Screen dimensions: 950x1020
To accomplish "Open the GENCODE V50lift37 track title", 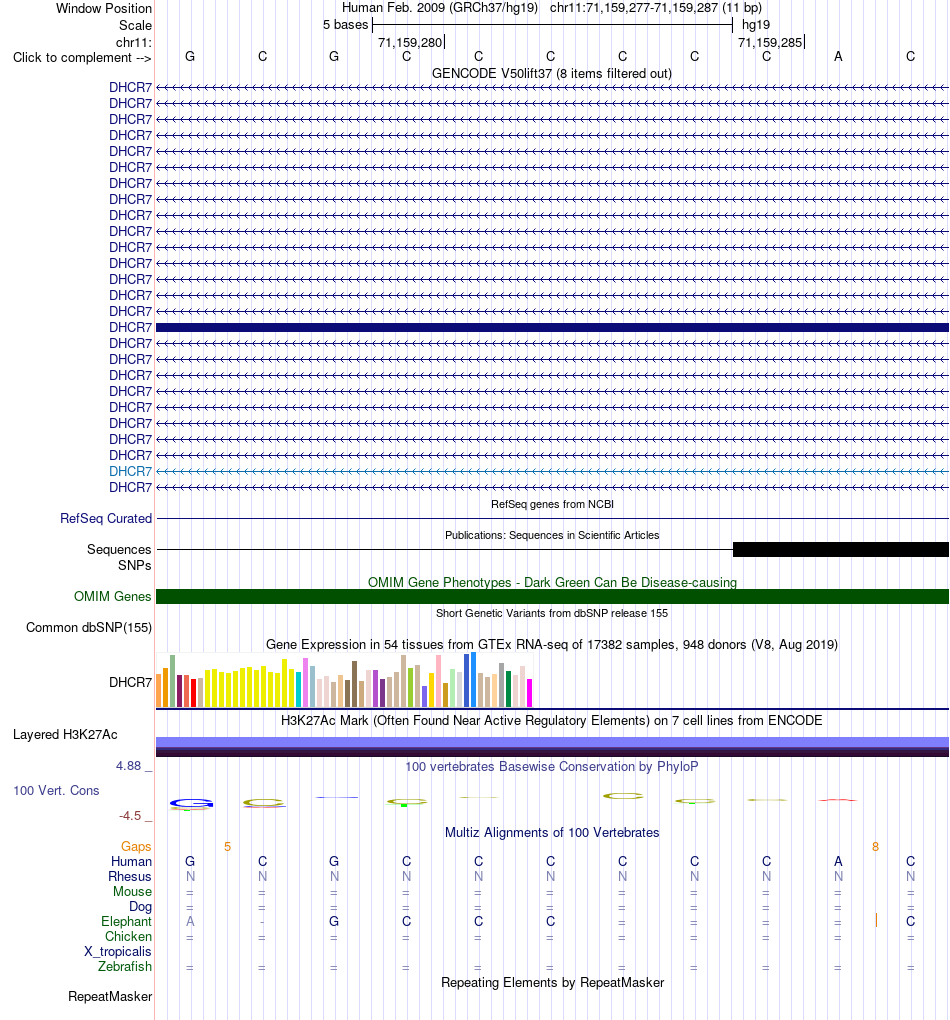I will click(552, 74).
